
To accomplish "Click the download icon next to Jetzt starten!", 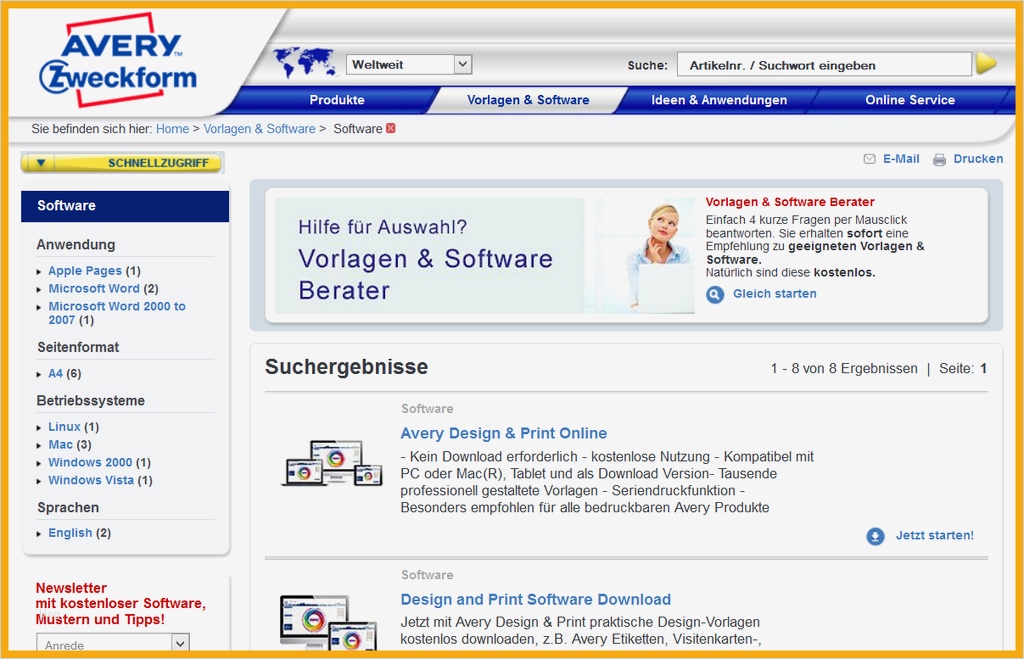I will pos(875,536).
